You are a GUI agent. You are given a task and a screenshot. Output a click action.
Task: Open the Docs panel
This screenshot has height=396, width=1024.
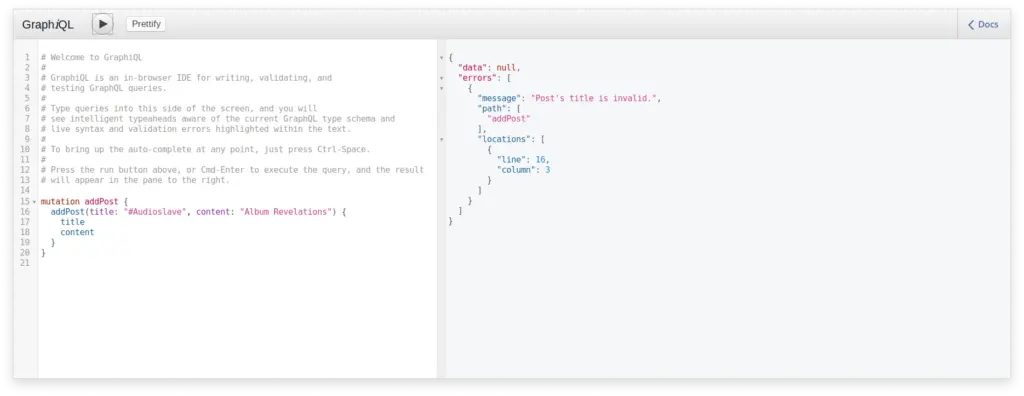click(983, 25)
